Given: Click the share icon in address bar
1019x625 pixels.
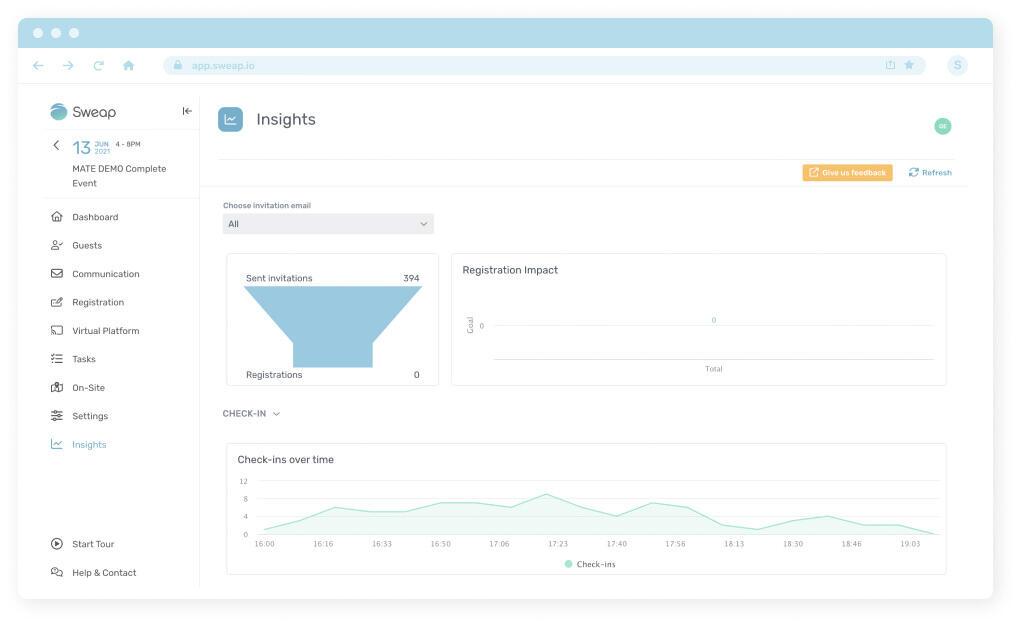Looking at the screenshot, I should [x=890, y=65].
